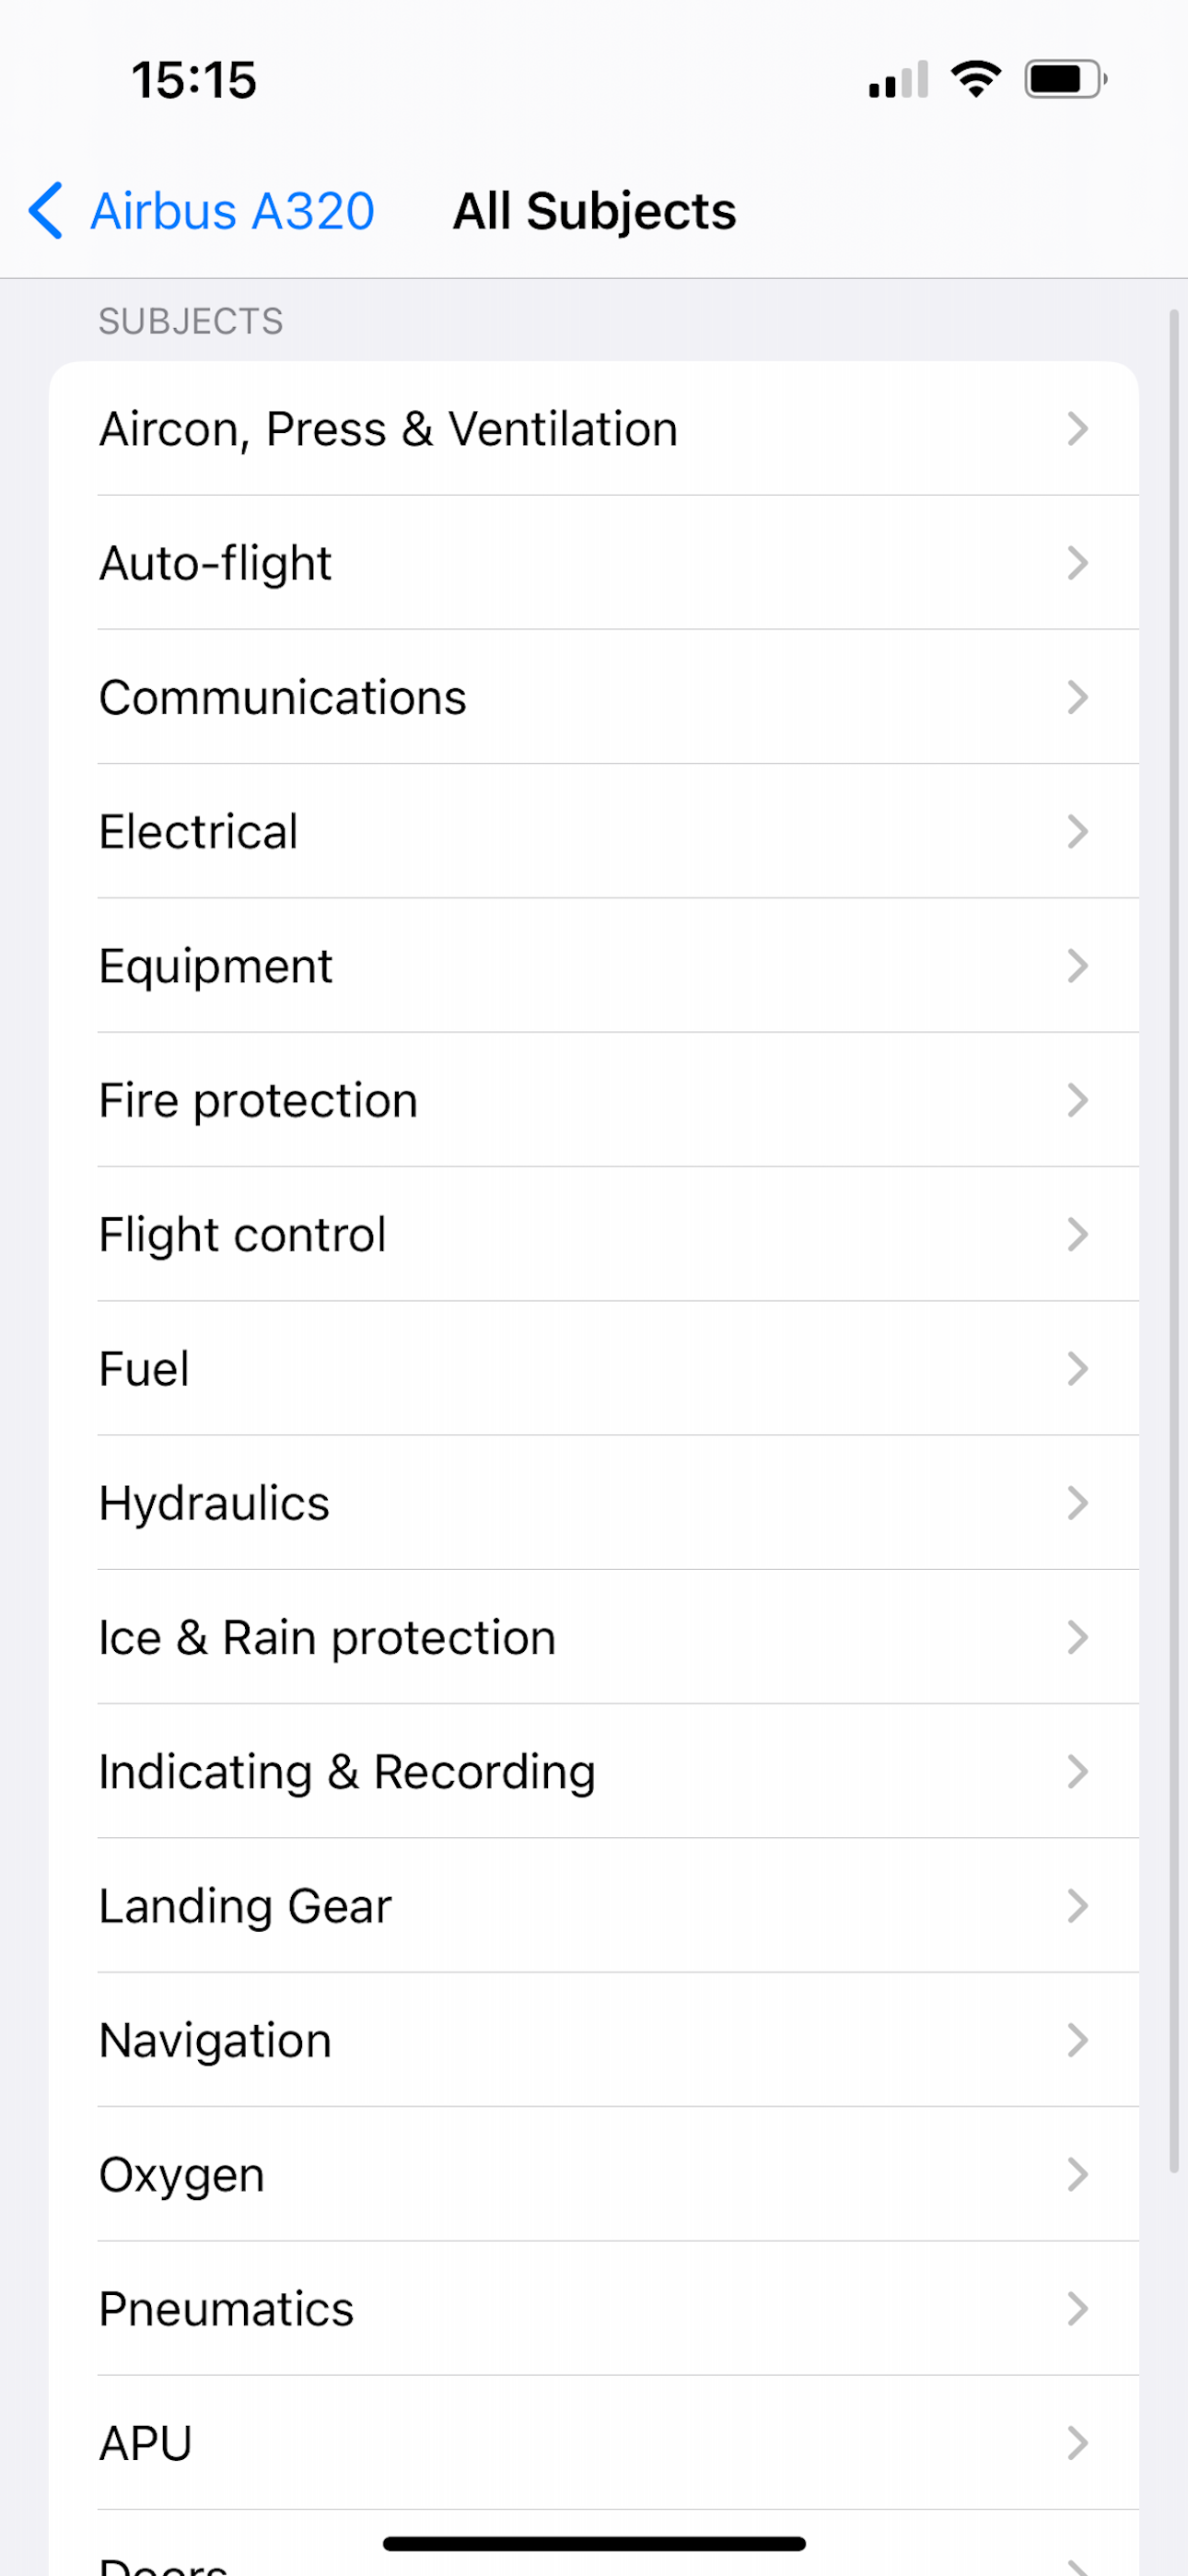The width and height of the screenshot is (1188, 2576).
Task: Tap the back arrow icon beside Airbus A320
Action: 46,211
